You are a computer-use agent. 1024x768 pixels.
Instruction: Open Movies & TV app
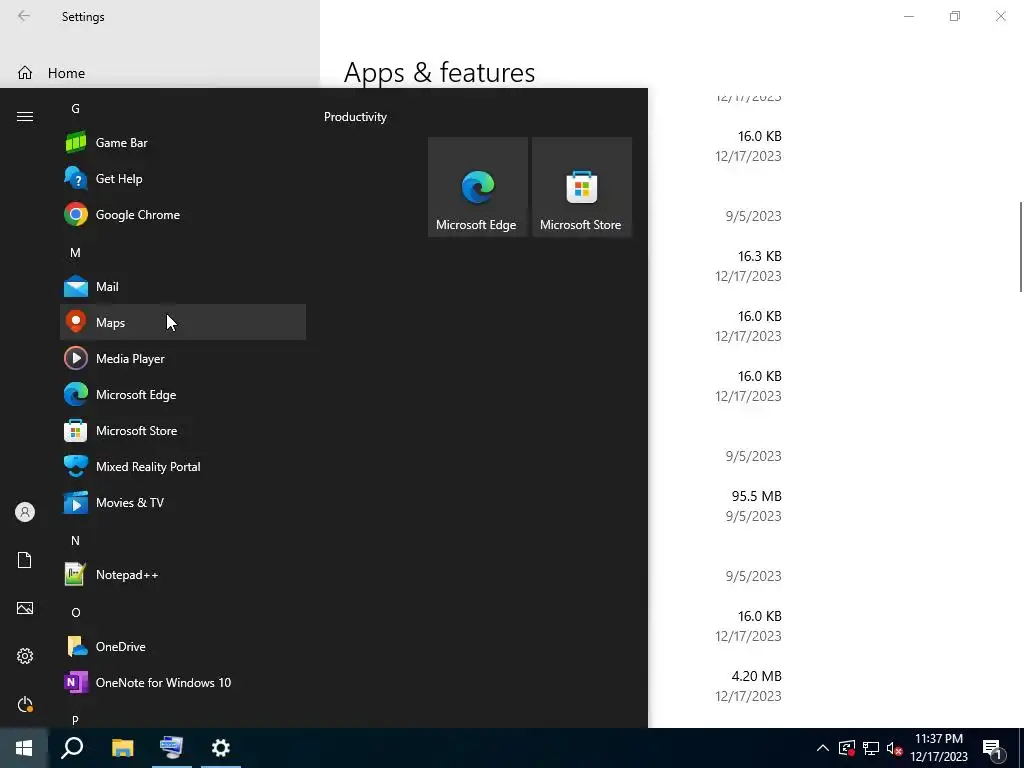(x=183, y=502)
